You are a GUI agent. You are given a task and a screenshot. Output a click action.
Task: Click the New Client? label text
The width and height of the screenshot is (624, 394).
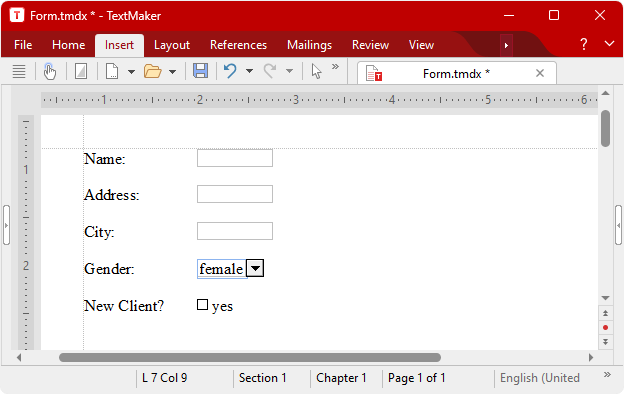click(x=124, y=306)
